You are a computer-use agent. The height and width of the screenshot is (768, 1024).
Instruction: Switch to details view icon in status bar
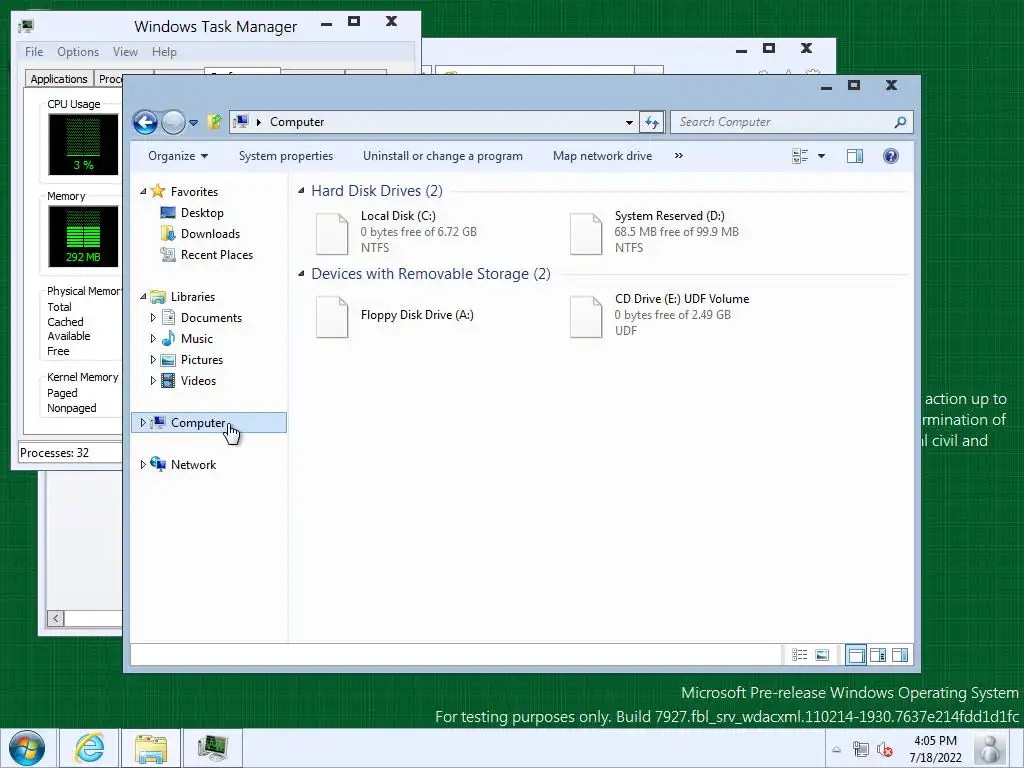(x=800, y=655)
